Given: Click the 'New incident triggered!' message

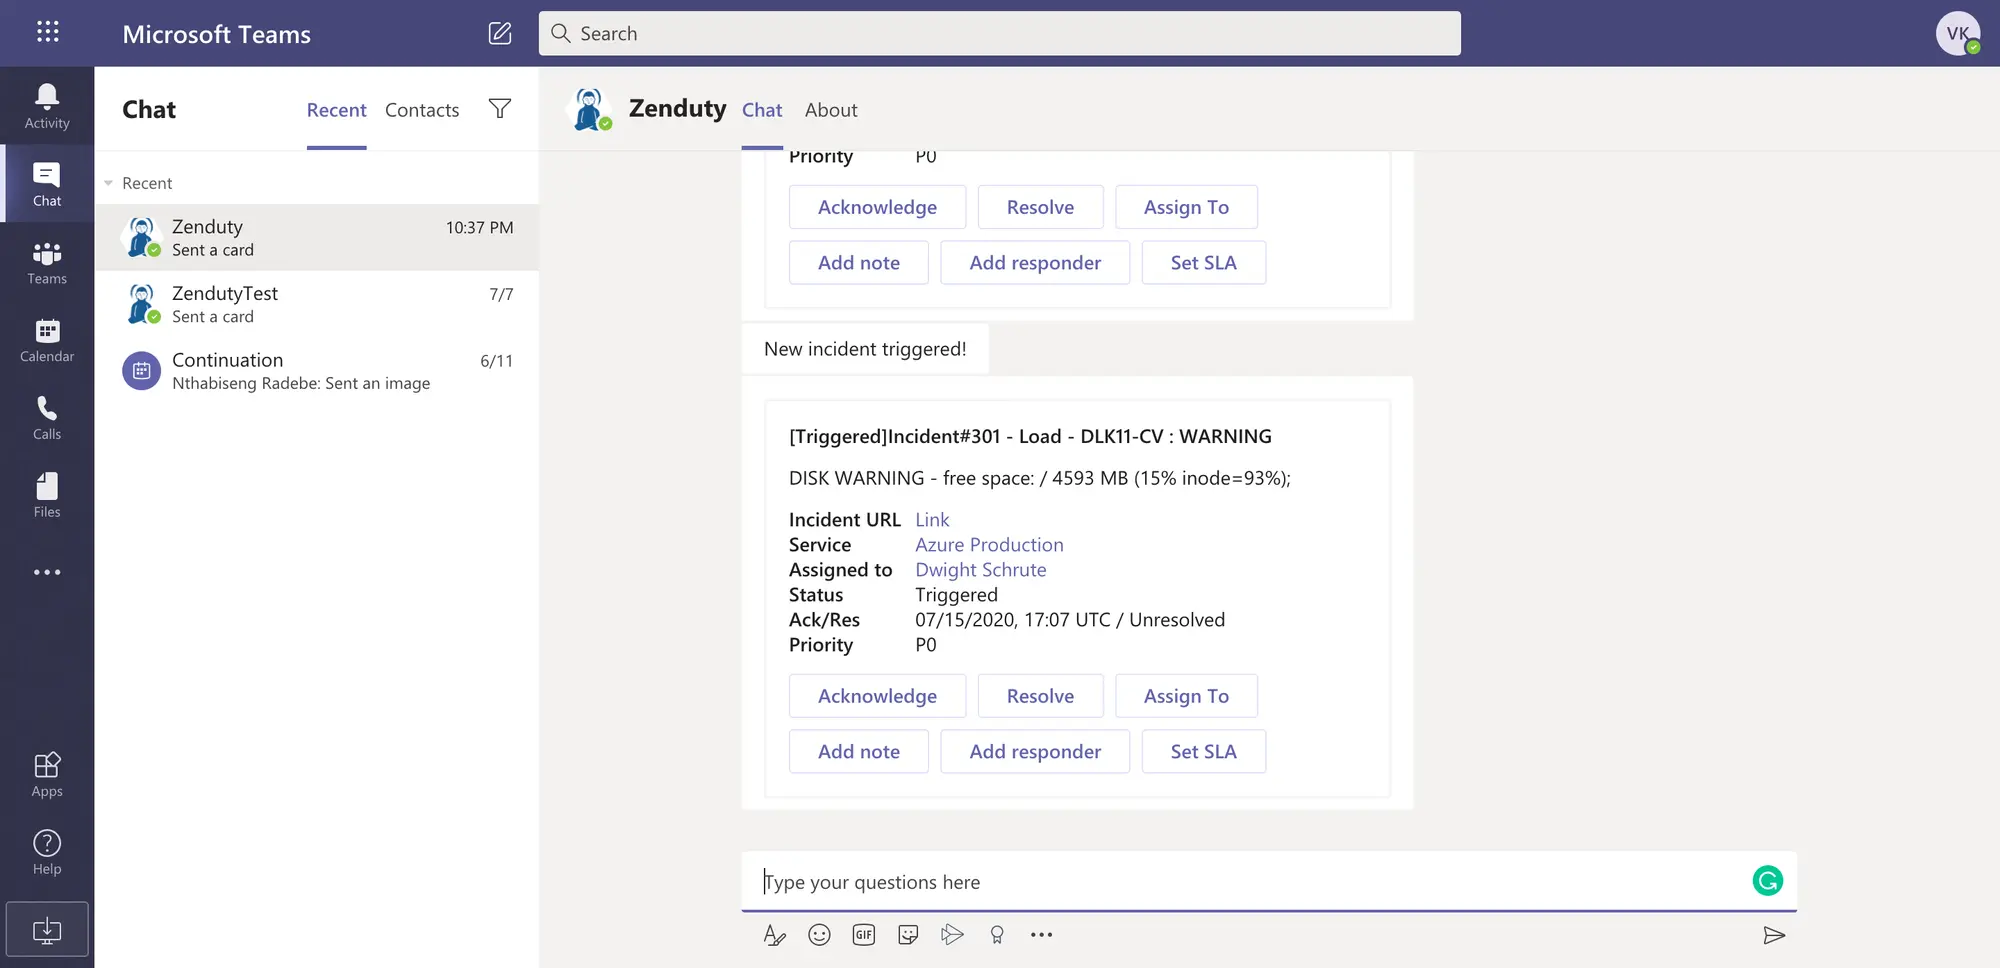Looking at the screenshot, I should 865,349.
